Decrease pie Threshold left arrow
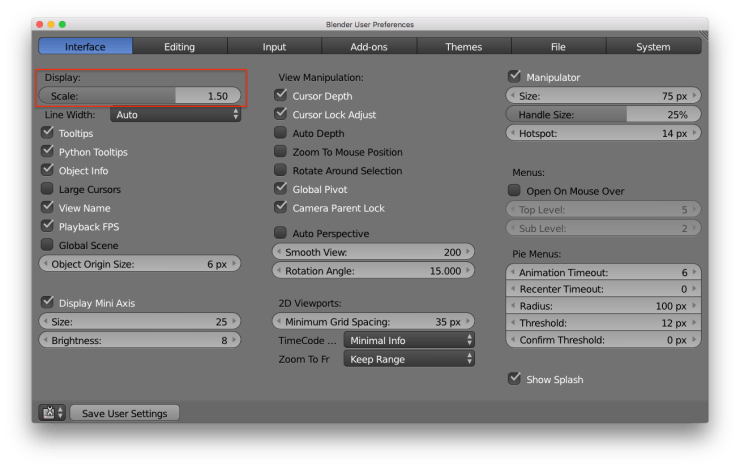 [x=513, y=323]
